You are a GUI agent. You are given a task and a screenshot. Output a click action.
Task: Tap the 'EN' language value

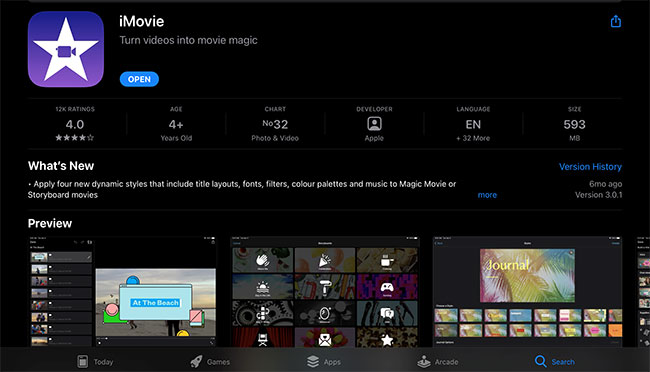click(x=473, y=124)
